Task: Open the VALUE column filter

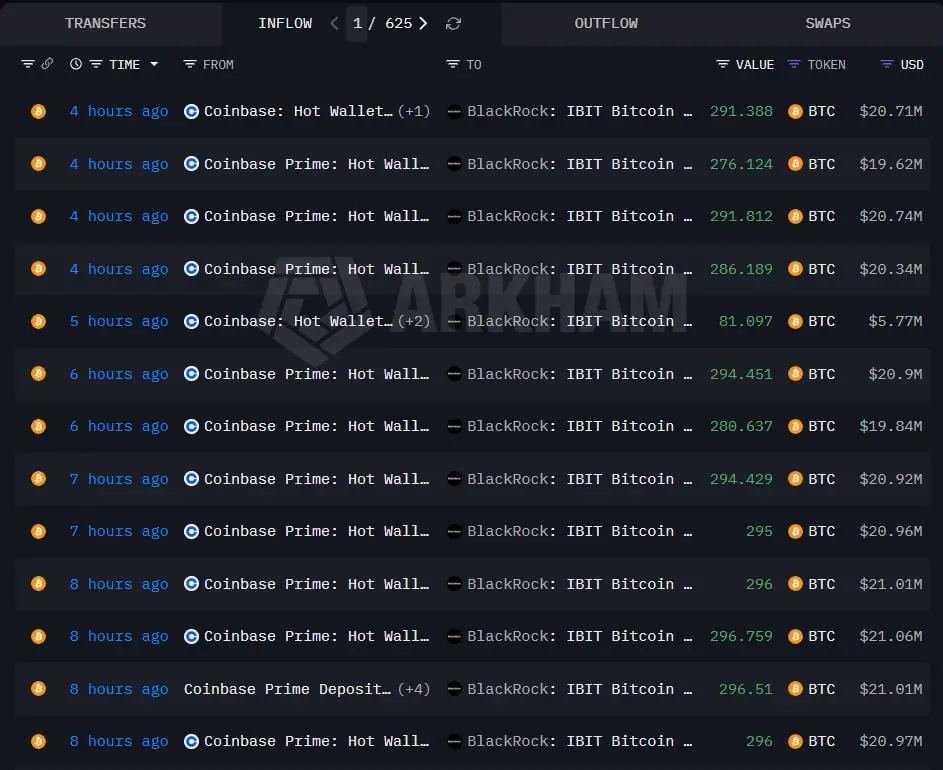Action: point(723,64)
